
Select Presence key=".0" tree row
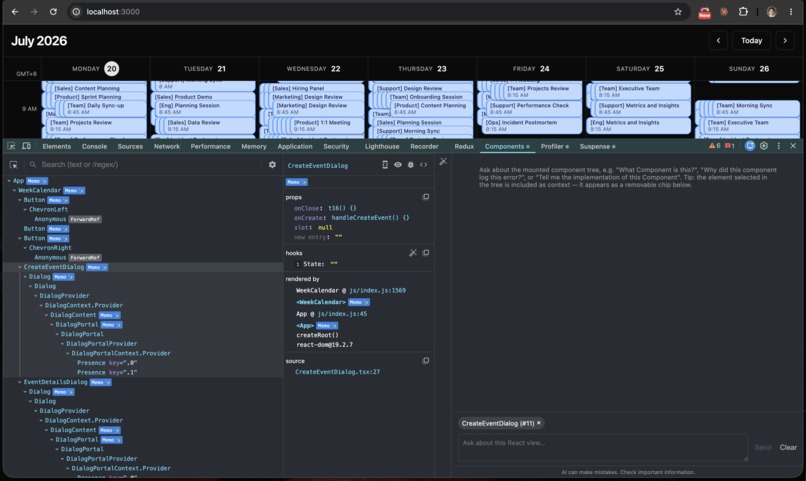point(142,363)
